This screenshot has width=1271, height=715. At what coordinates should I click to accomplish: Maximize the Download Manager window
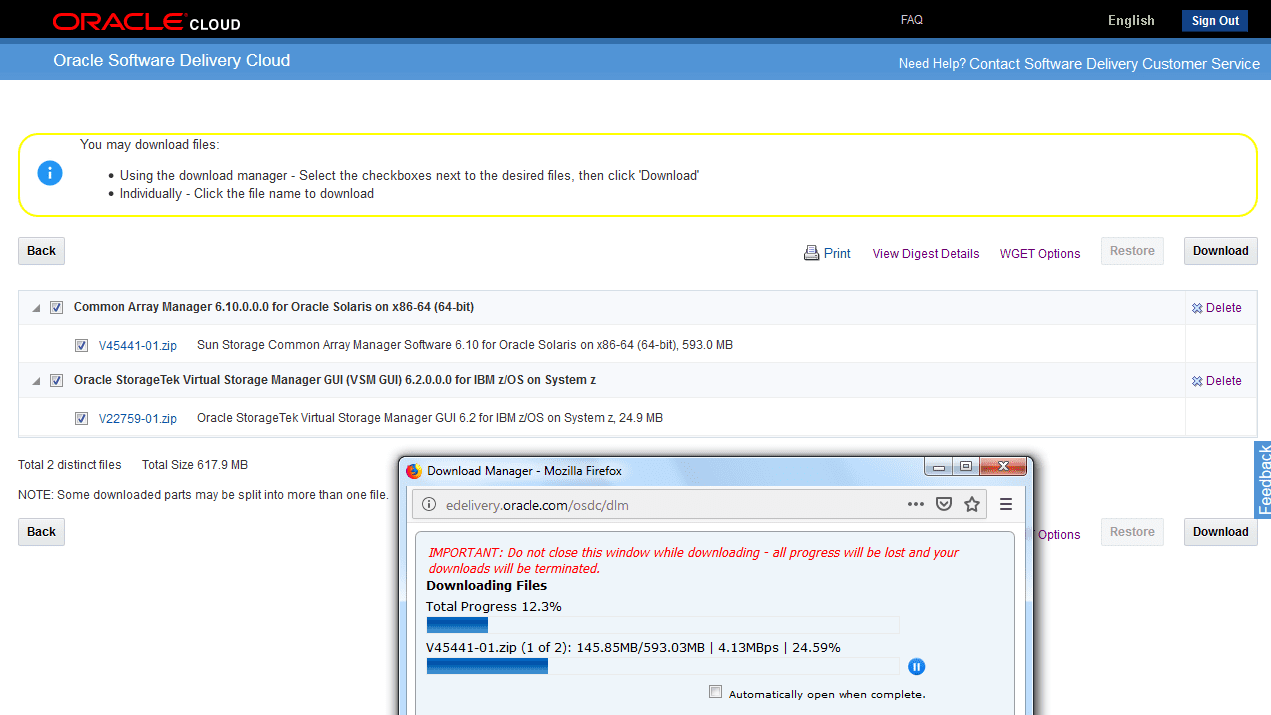pyautogui.click(x=965, y=467)
